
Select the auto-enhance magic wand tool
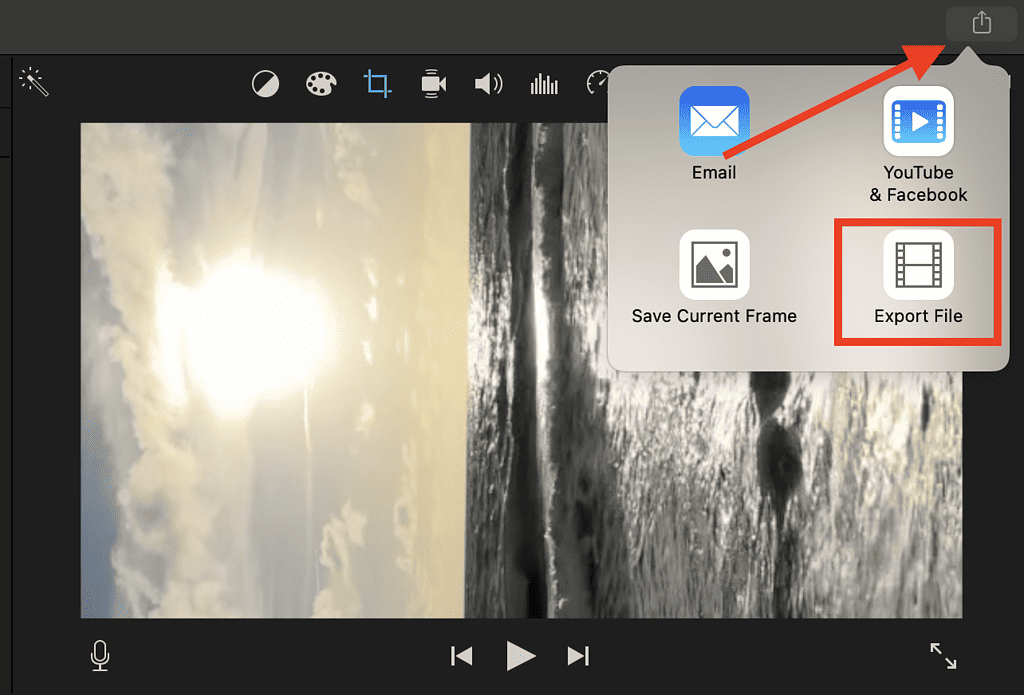33,83
